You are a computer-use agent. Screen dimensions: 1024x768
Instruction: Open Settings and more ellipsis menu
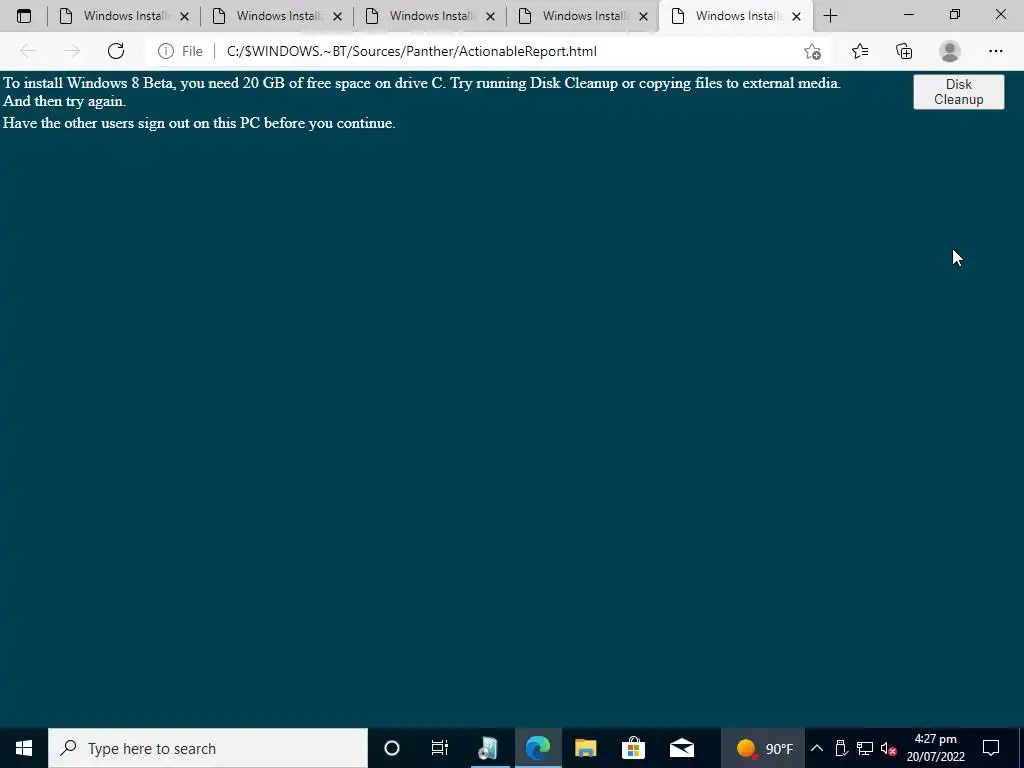click(995, 51)
